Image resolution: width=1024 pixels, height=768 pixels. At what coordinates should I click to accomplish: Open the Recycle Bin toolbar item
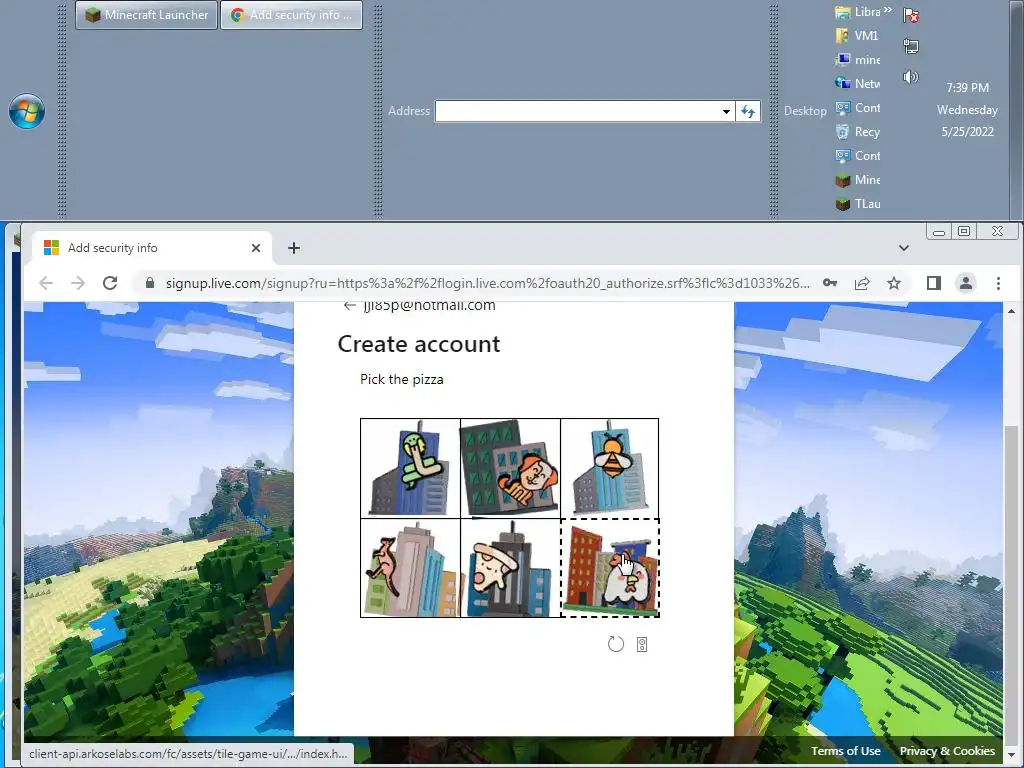(857, 132)
